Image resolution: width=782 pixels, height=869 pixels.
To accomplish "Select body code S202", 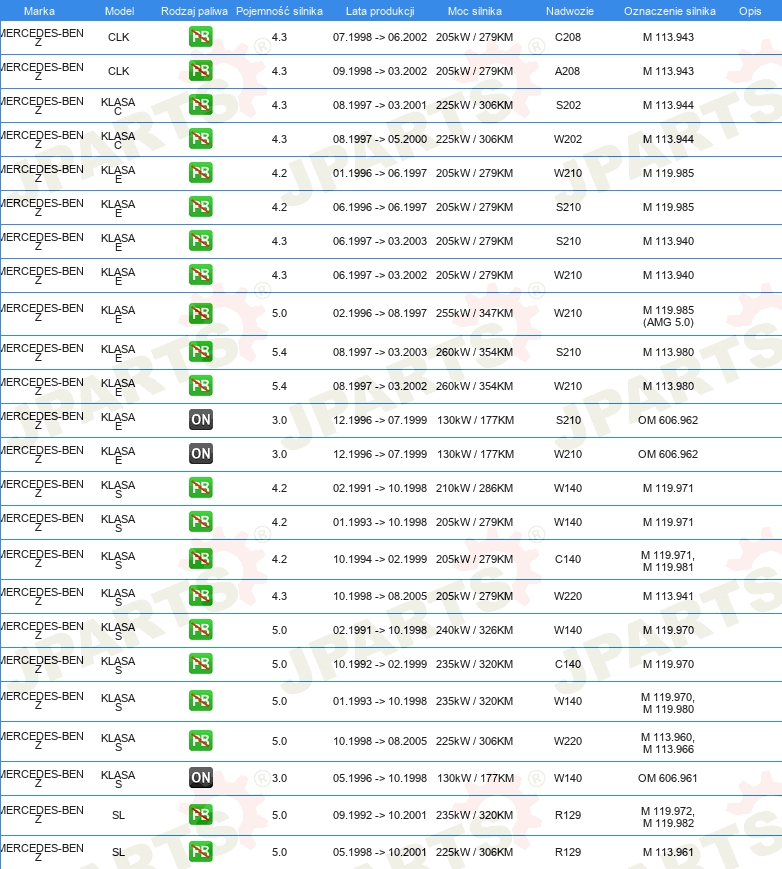I will pyautogui.click(x=568, y=105).
